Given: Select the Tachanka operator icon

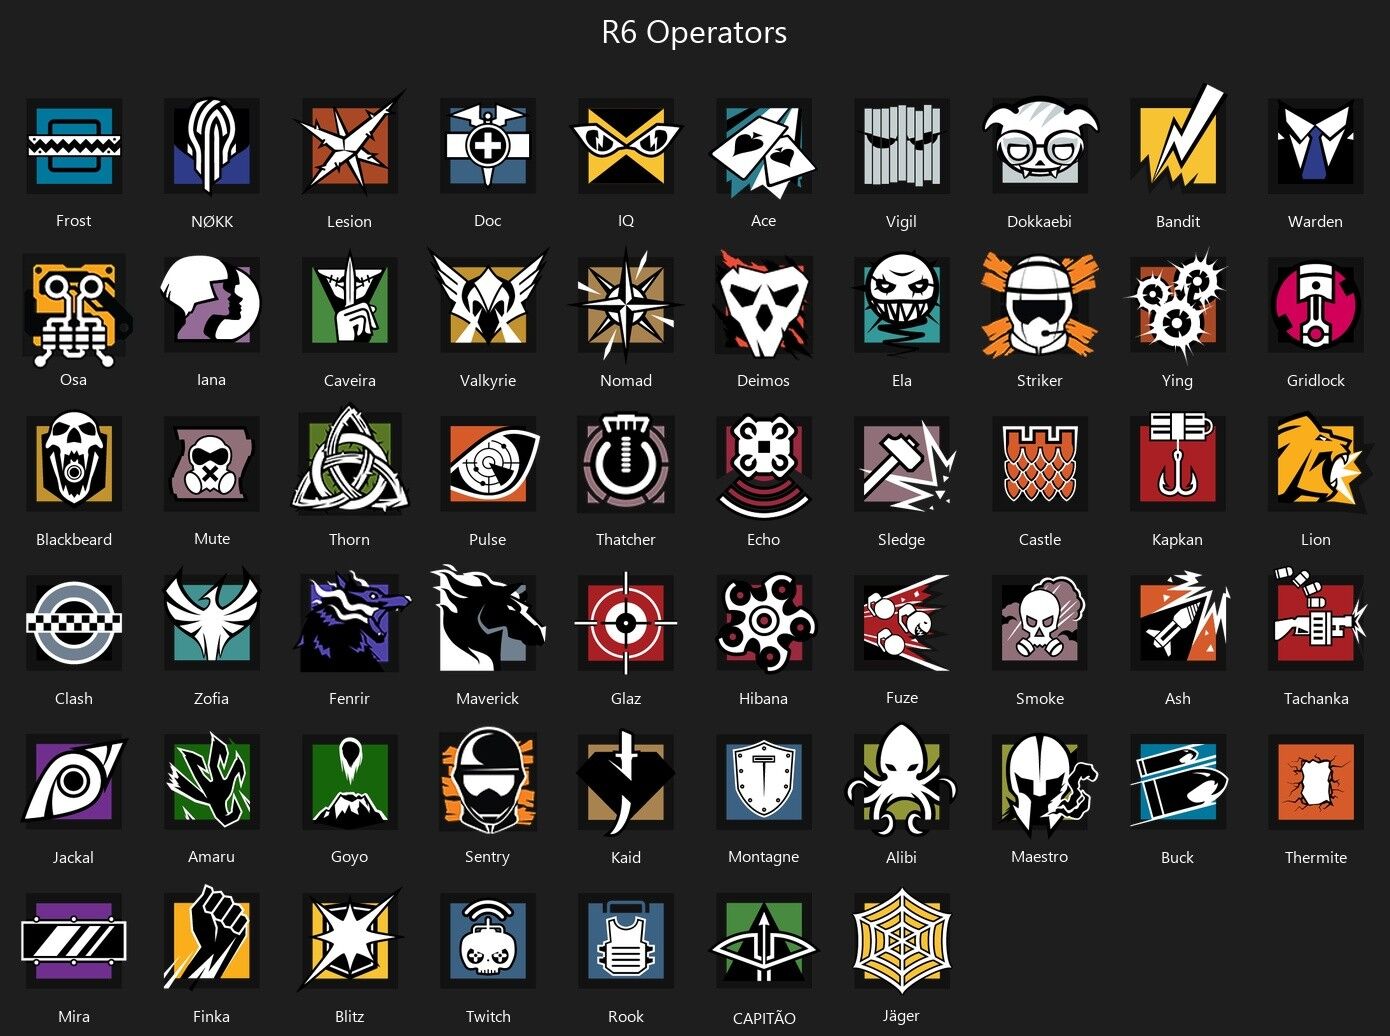Looking at the screenshot, I should [x=1316, y=620].
